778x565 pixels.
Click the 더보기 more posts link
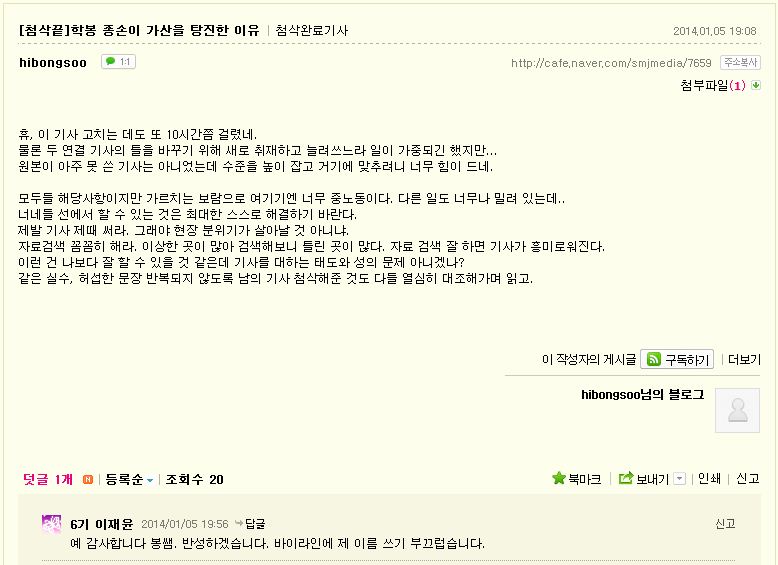(744, 360)
